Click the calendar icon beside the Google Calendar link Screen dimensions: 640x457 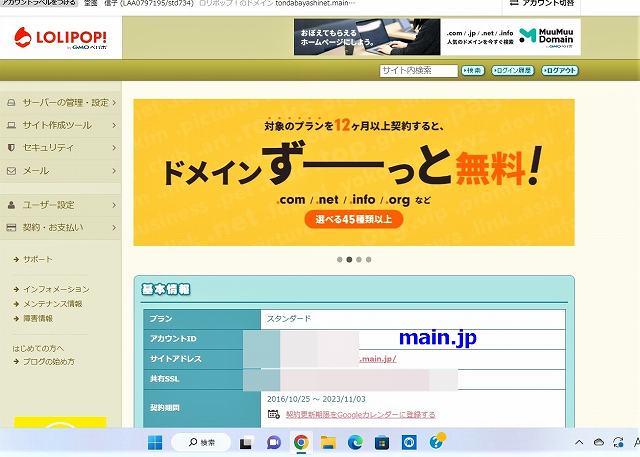point(274,414)
